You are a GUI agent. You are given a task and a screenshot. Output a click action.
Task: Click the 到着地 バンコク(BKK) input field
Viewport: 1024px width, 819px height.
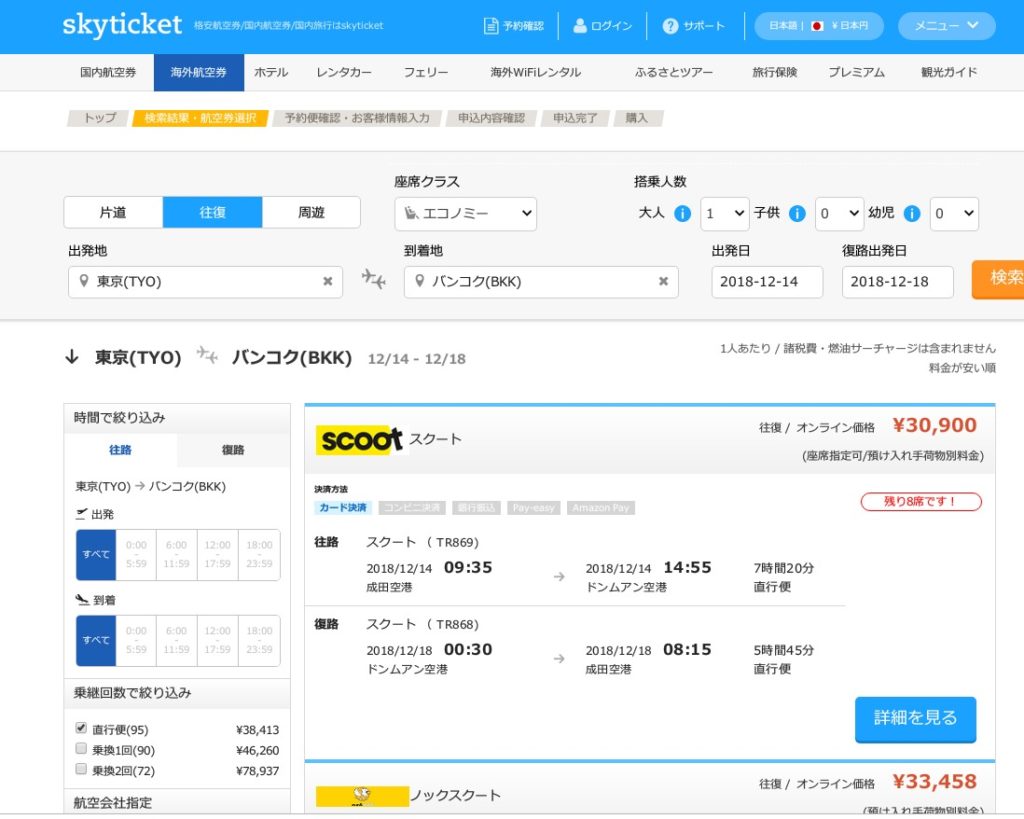coord(541,281)
